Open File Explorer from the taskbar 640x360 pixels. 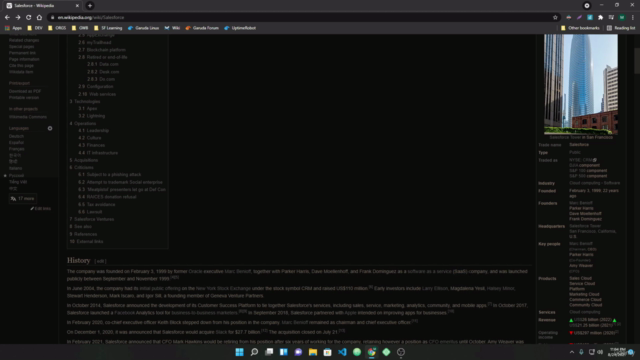point(313,352)
